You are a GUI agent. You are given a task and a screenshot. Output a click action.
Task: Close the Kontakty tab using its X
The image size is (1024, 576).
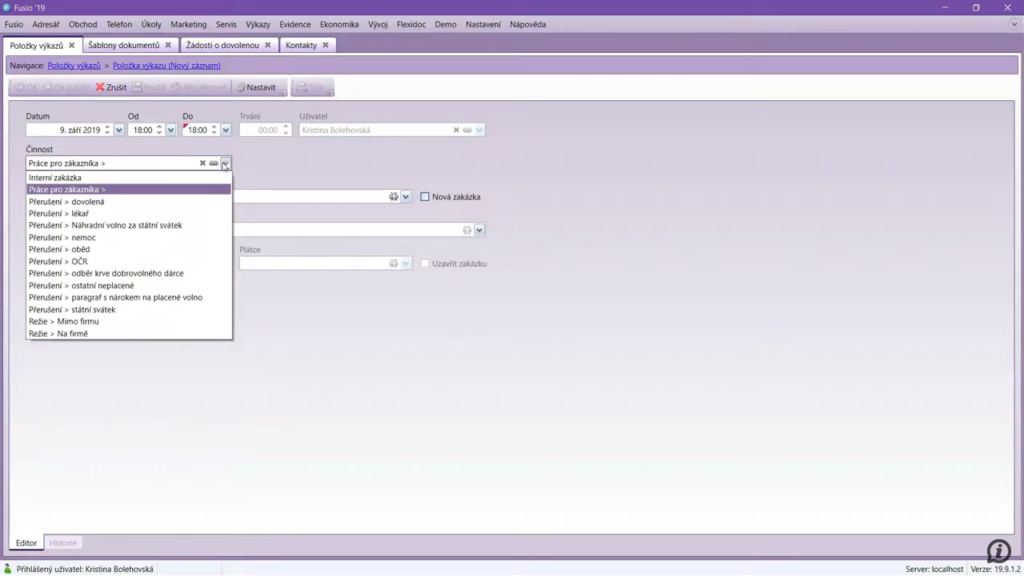pos(326,45)
